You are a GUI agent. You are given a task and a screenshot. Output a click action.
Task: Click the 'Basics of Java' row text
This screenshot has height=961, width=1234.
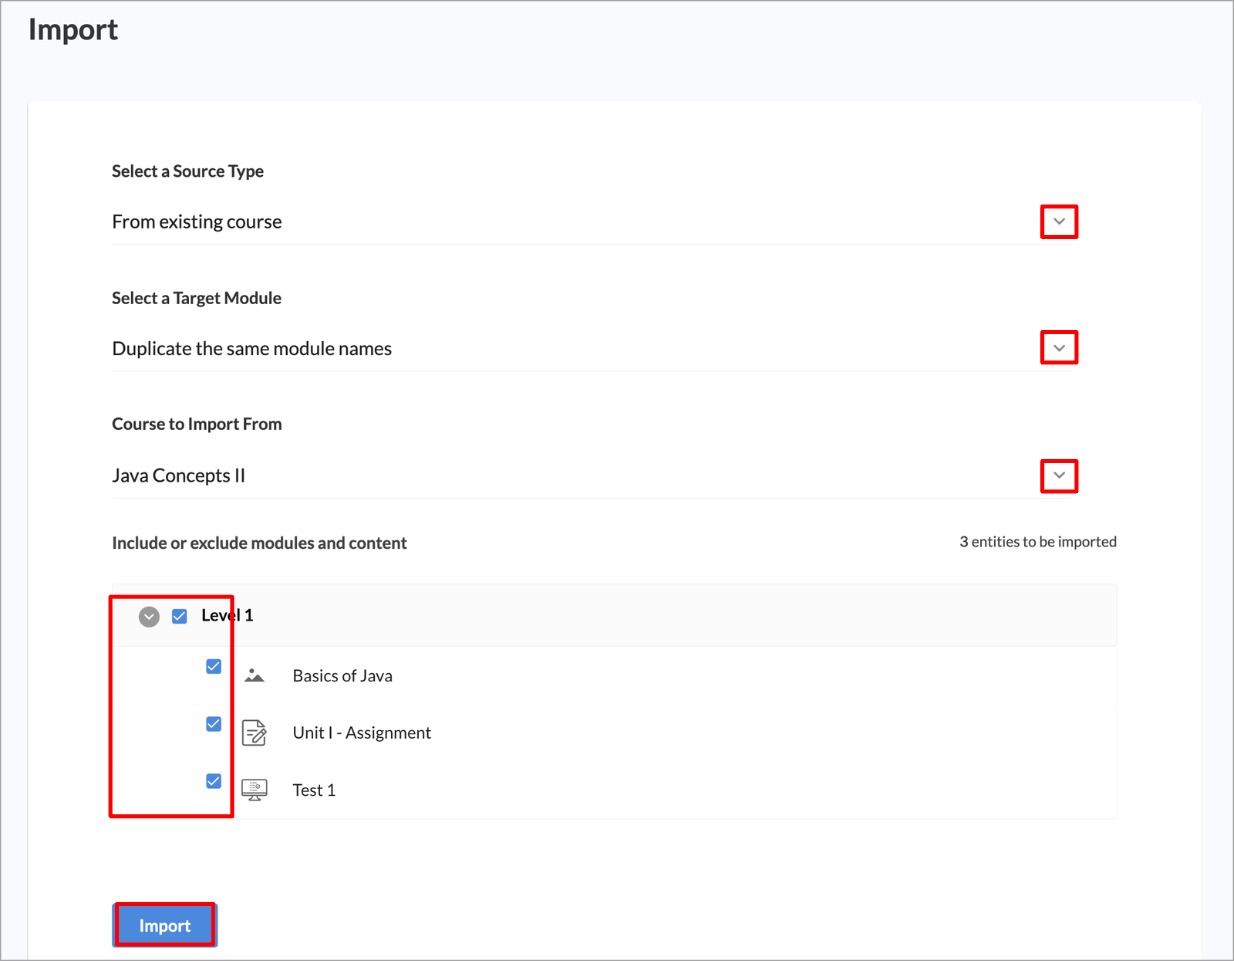(342, 676)
